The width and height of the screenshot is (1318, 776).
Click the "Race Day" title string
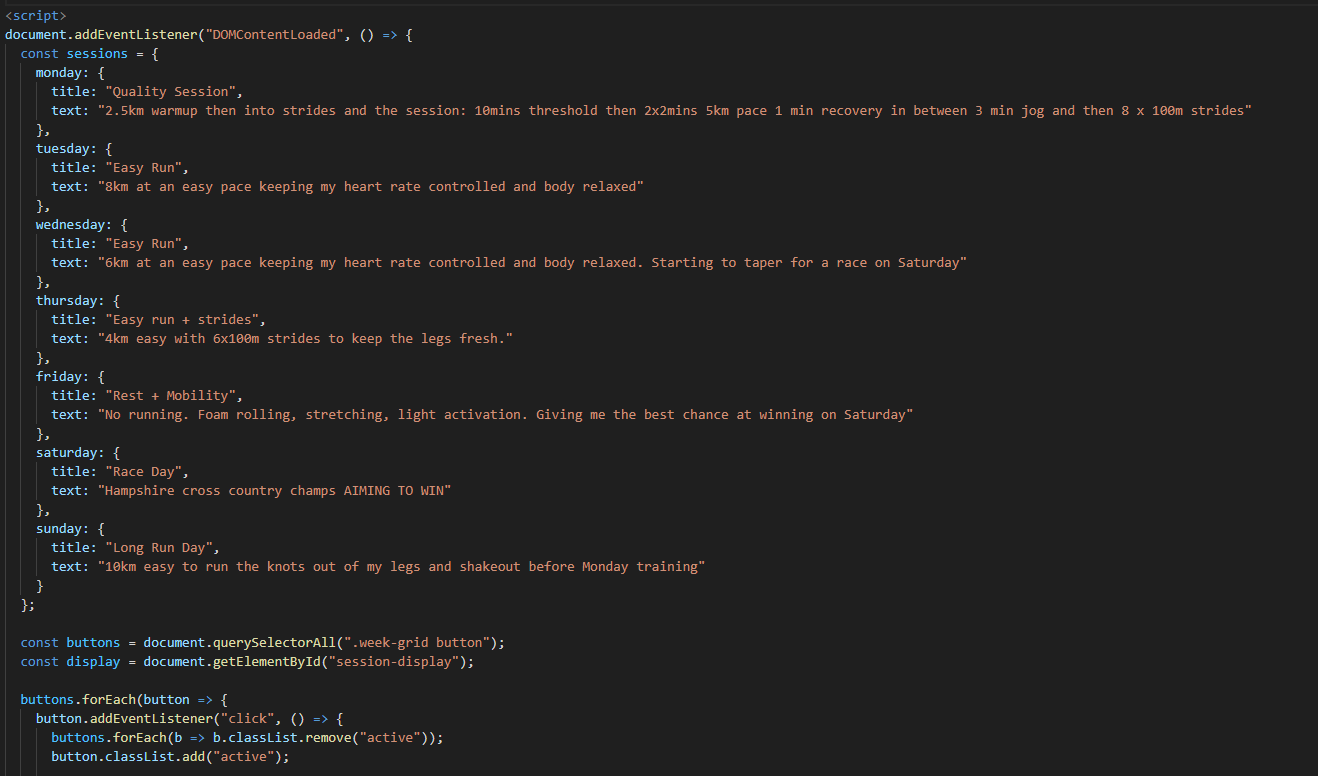147,472
